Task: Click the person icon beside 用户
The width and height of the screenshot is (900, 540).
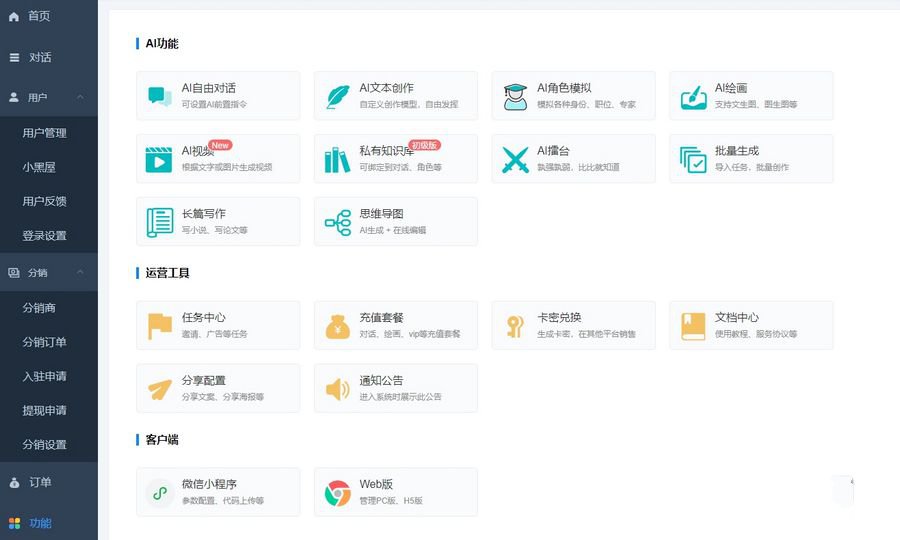Action: pos(14,98)
